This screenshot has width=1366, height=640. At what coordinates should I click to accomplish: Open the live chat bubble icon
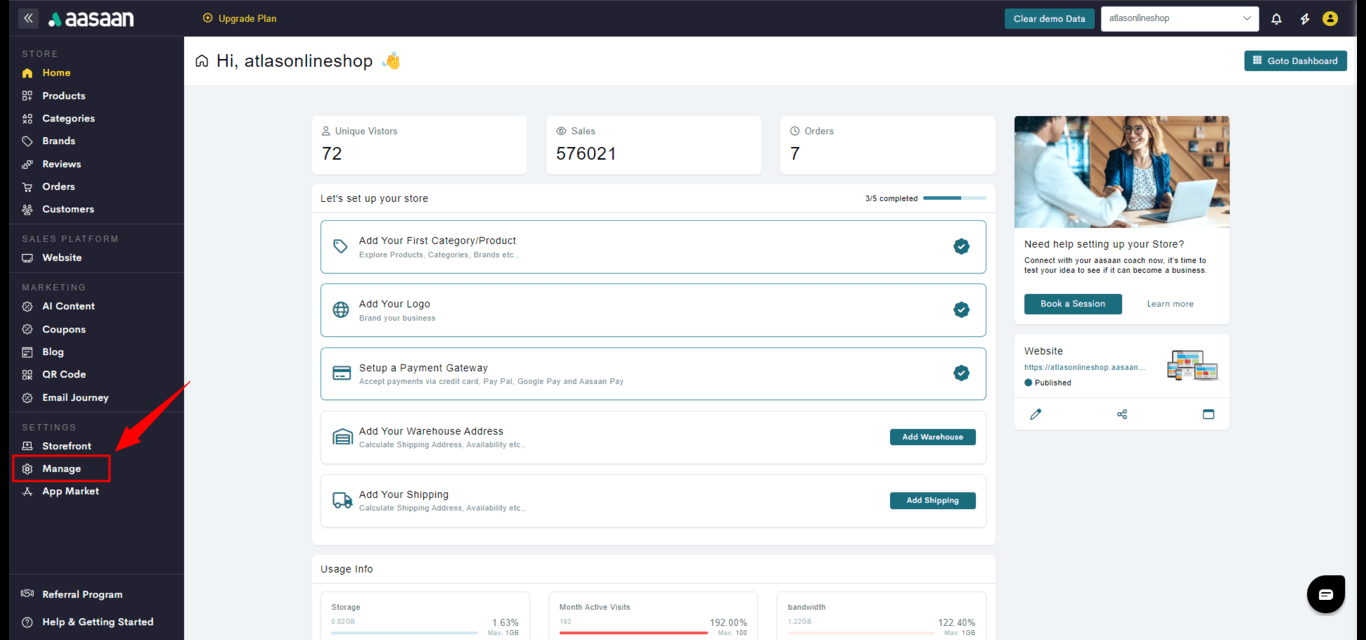tap(1326, 594)
